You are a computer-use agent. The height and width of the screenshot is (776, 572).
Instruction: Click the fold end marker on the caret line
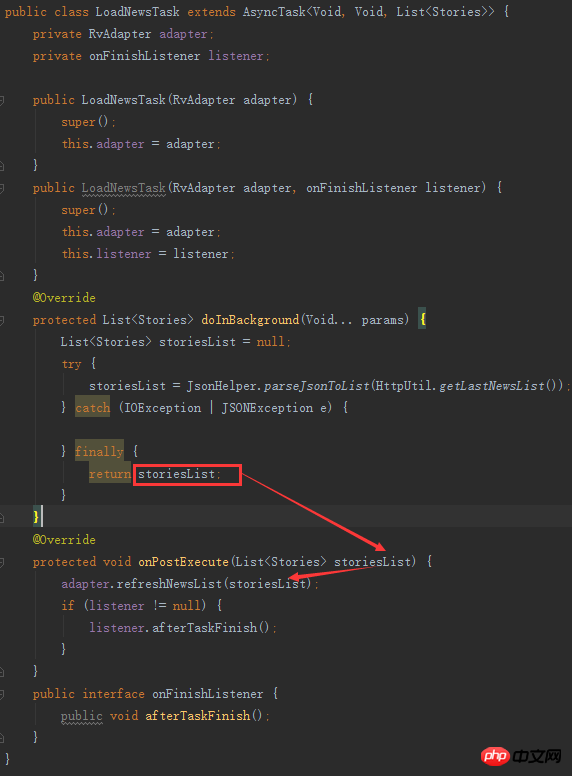pyautogui.click(x=2, y=518)
